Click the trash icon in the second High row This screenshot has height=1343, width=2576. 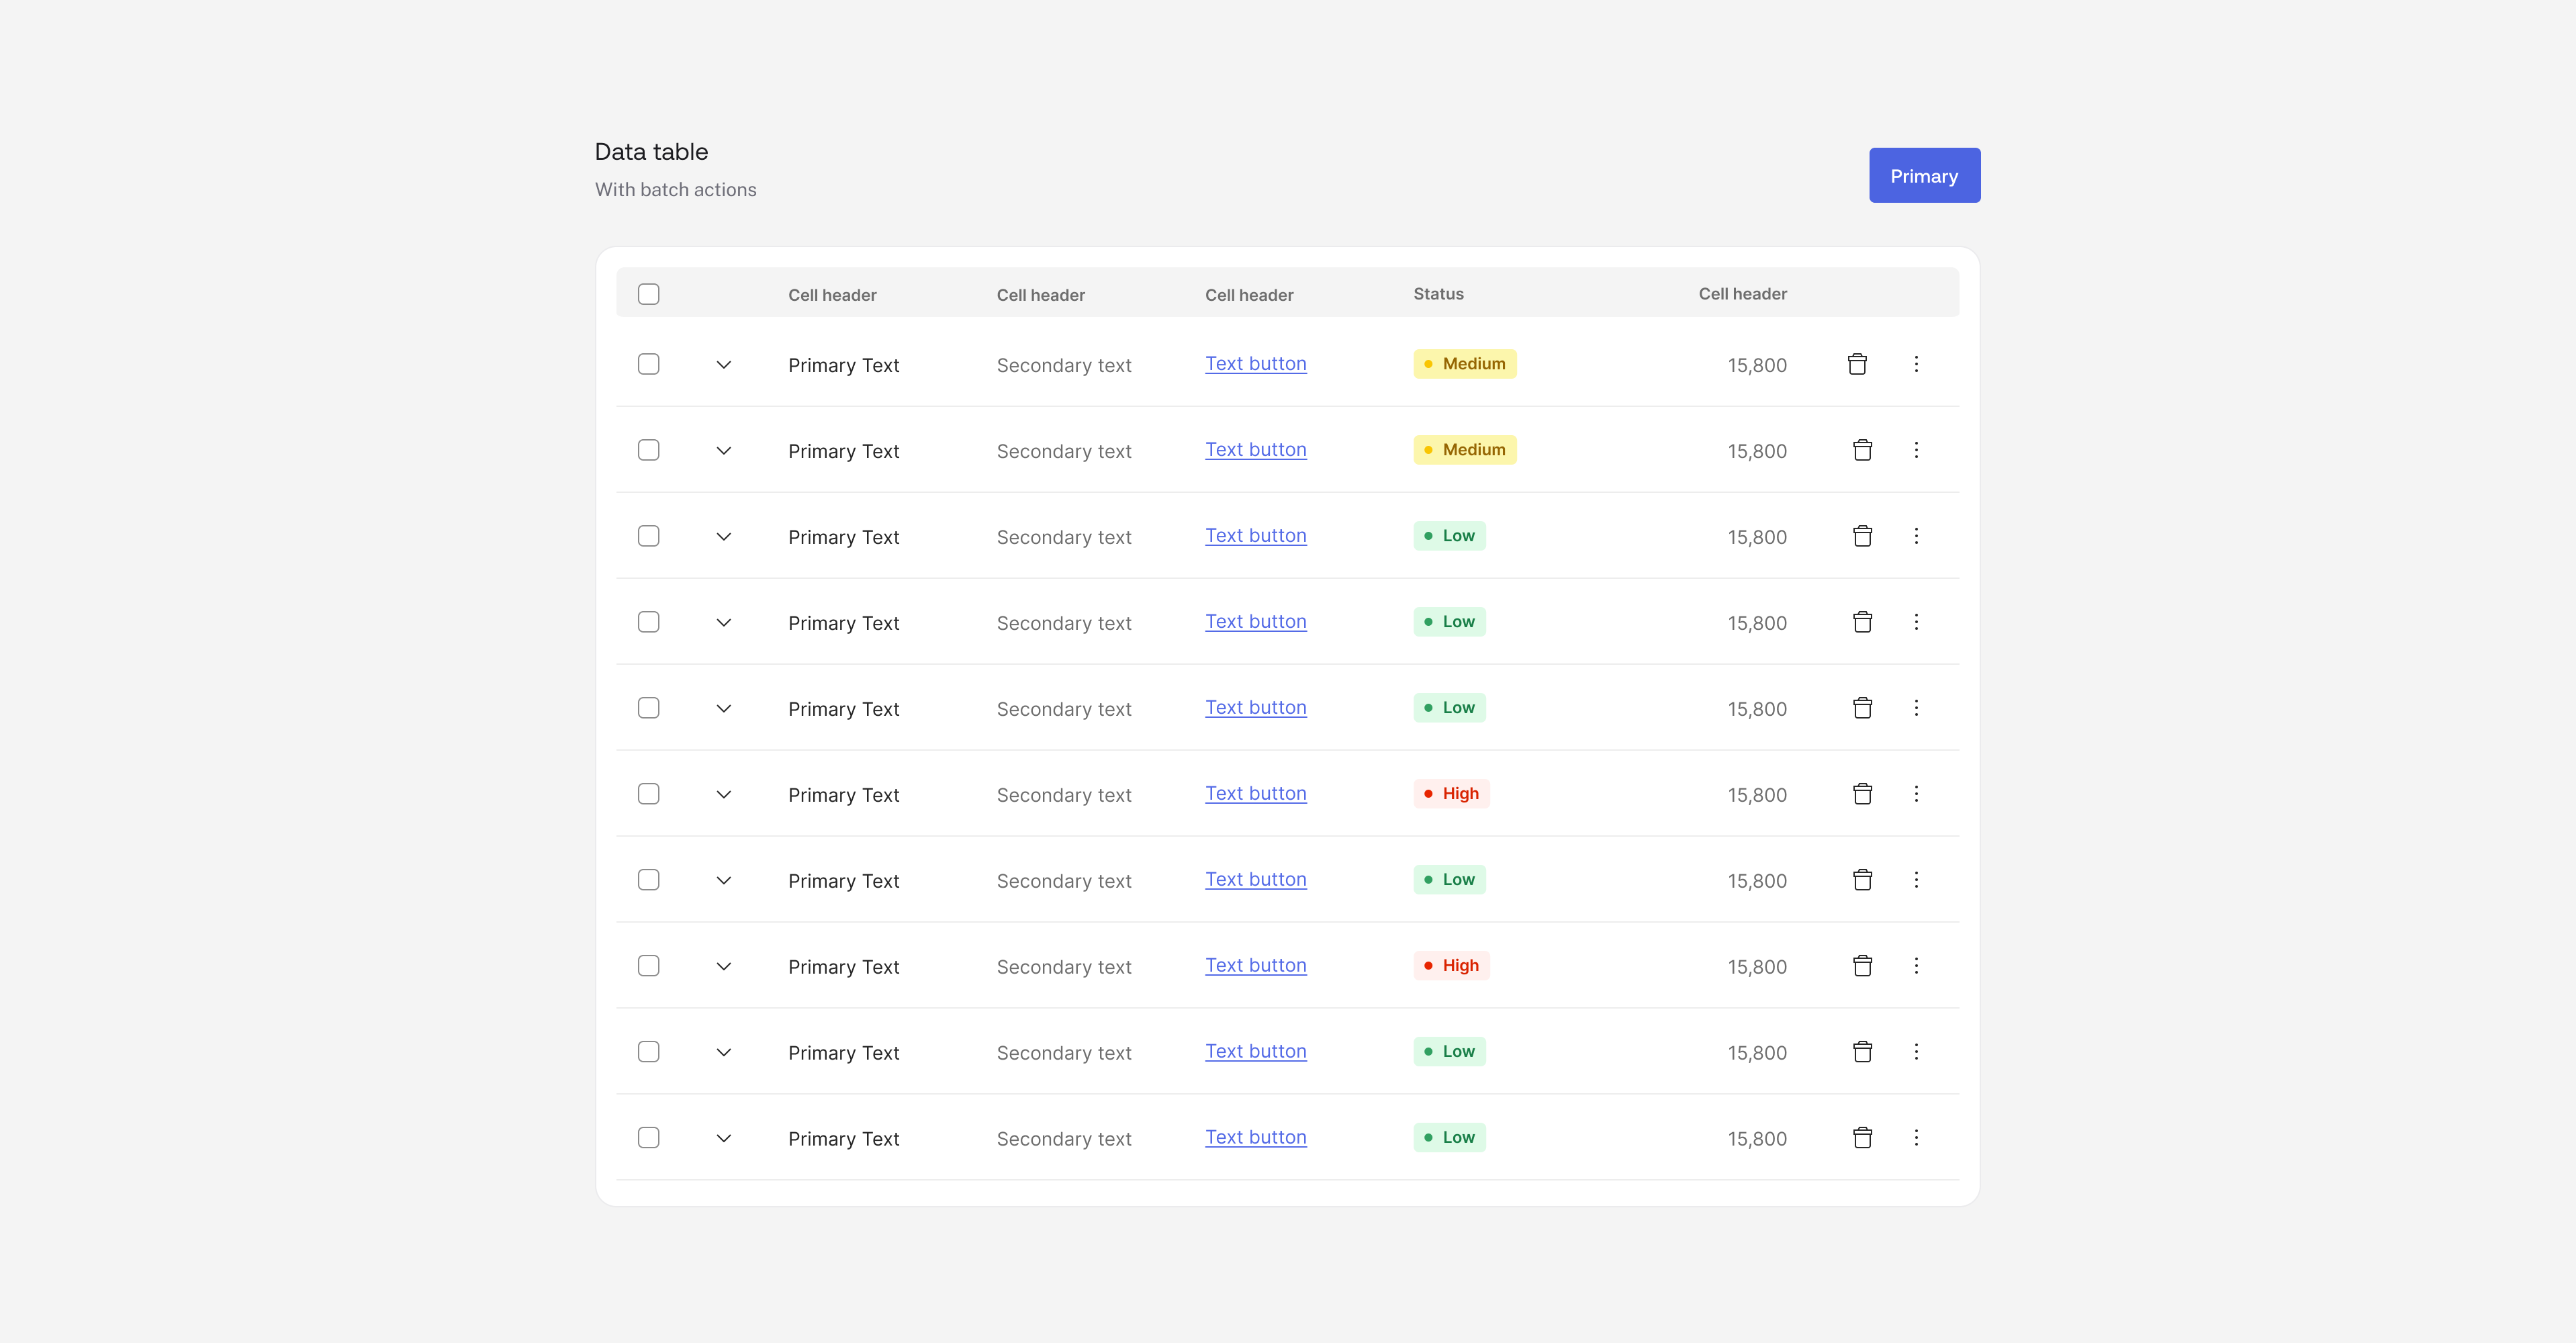tap(1862, 966)
